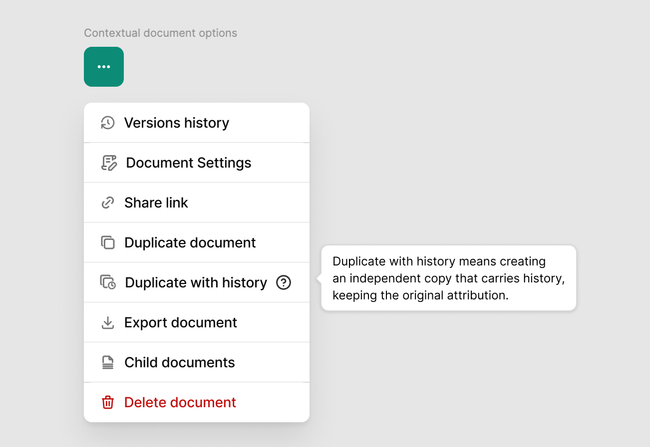This screenshot has width=650, height=447.
Task: Click the question mark help icon
Action: tap(283, 283)
